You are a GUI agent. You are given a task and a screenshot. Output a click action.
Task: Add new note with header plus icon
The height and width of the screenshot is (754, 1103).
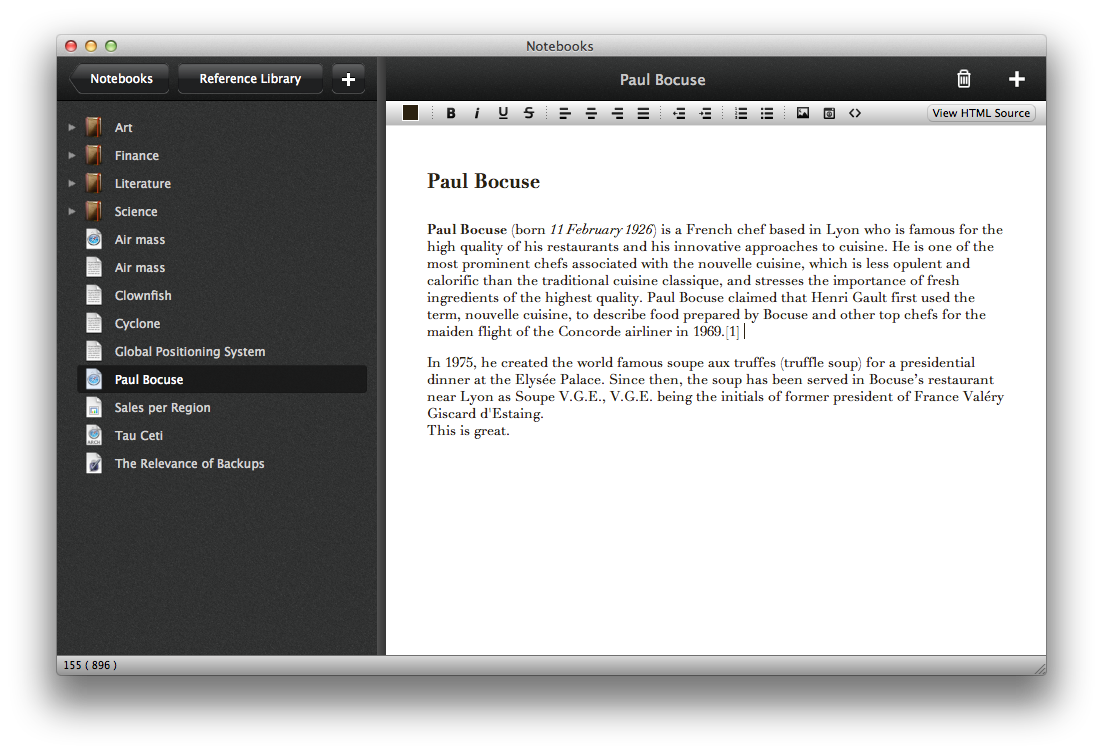click(1016, 79)
